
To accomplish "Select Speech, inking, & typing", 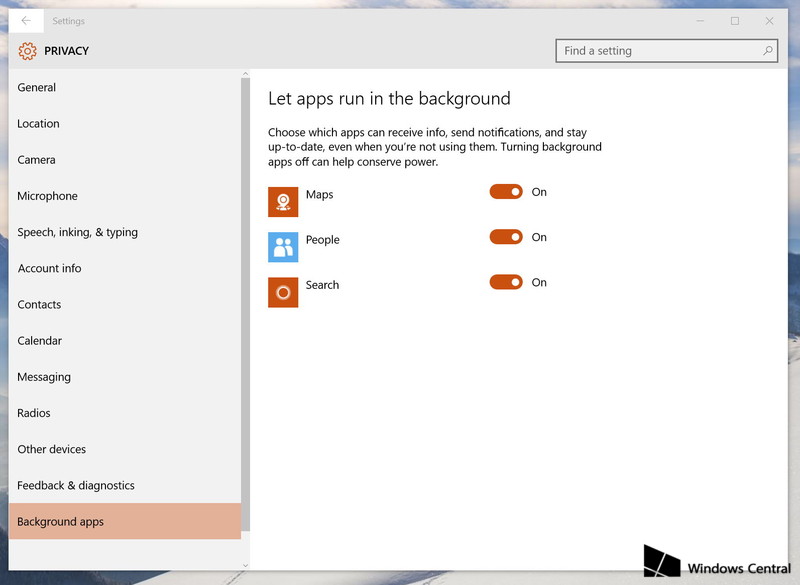I will tap(78, 233).
